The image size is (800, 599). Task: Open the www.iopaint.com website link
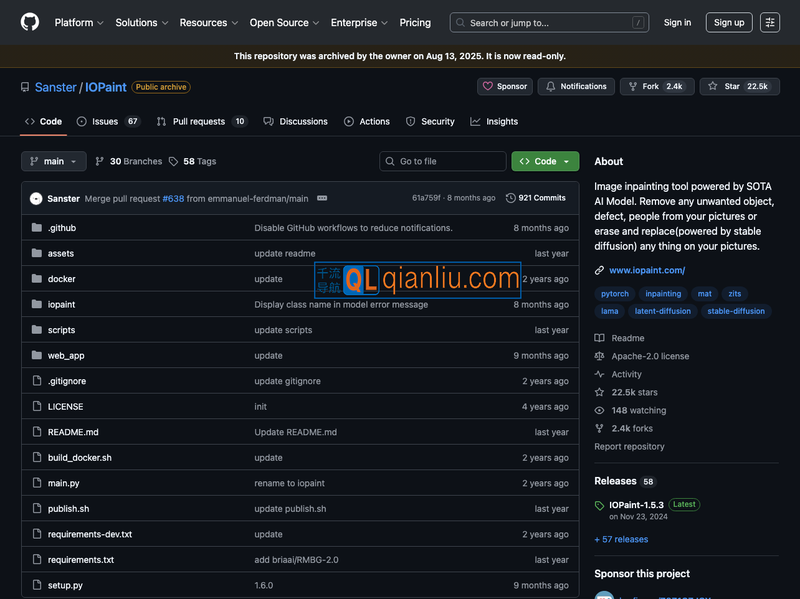tap(646, 270)
